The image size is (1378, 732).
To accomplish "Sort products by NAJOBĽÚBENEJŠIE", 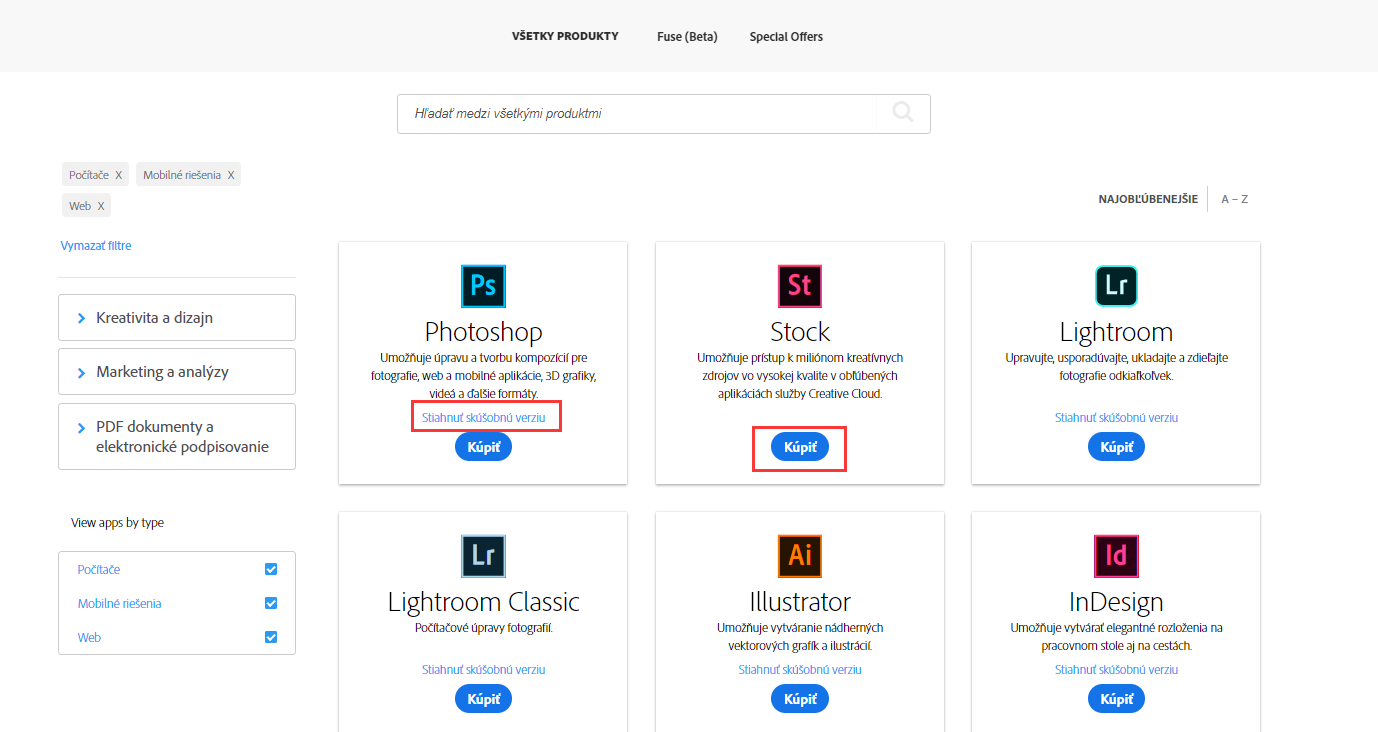I will 1148,199.
